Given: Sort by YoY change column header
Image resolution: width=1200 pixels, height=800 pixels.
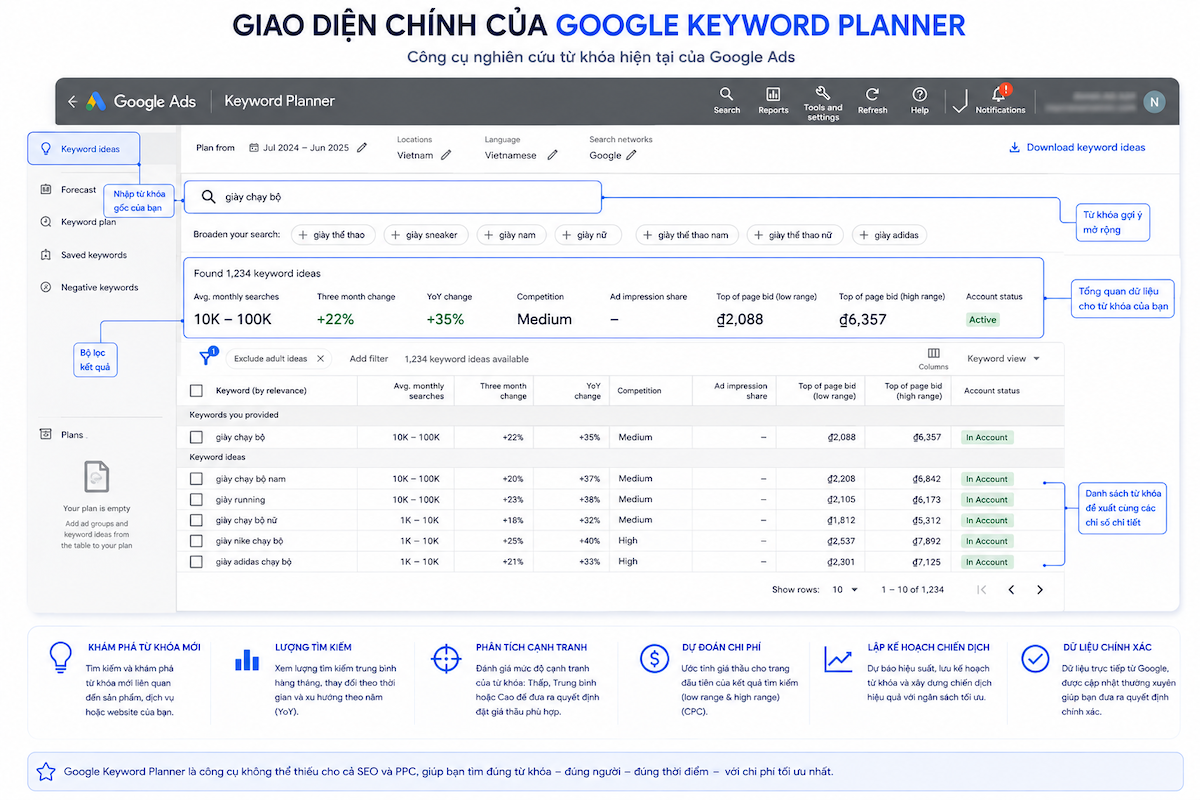Looking at the screenshot, I should (588, 391).
